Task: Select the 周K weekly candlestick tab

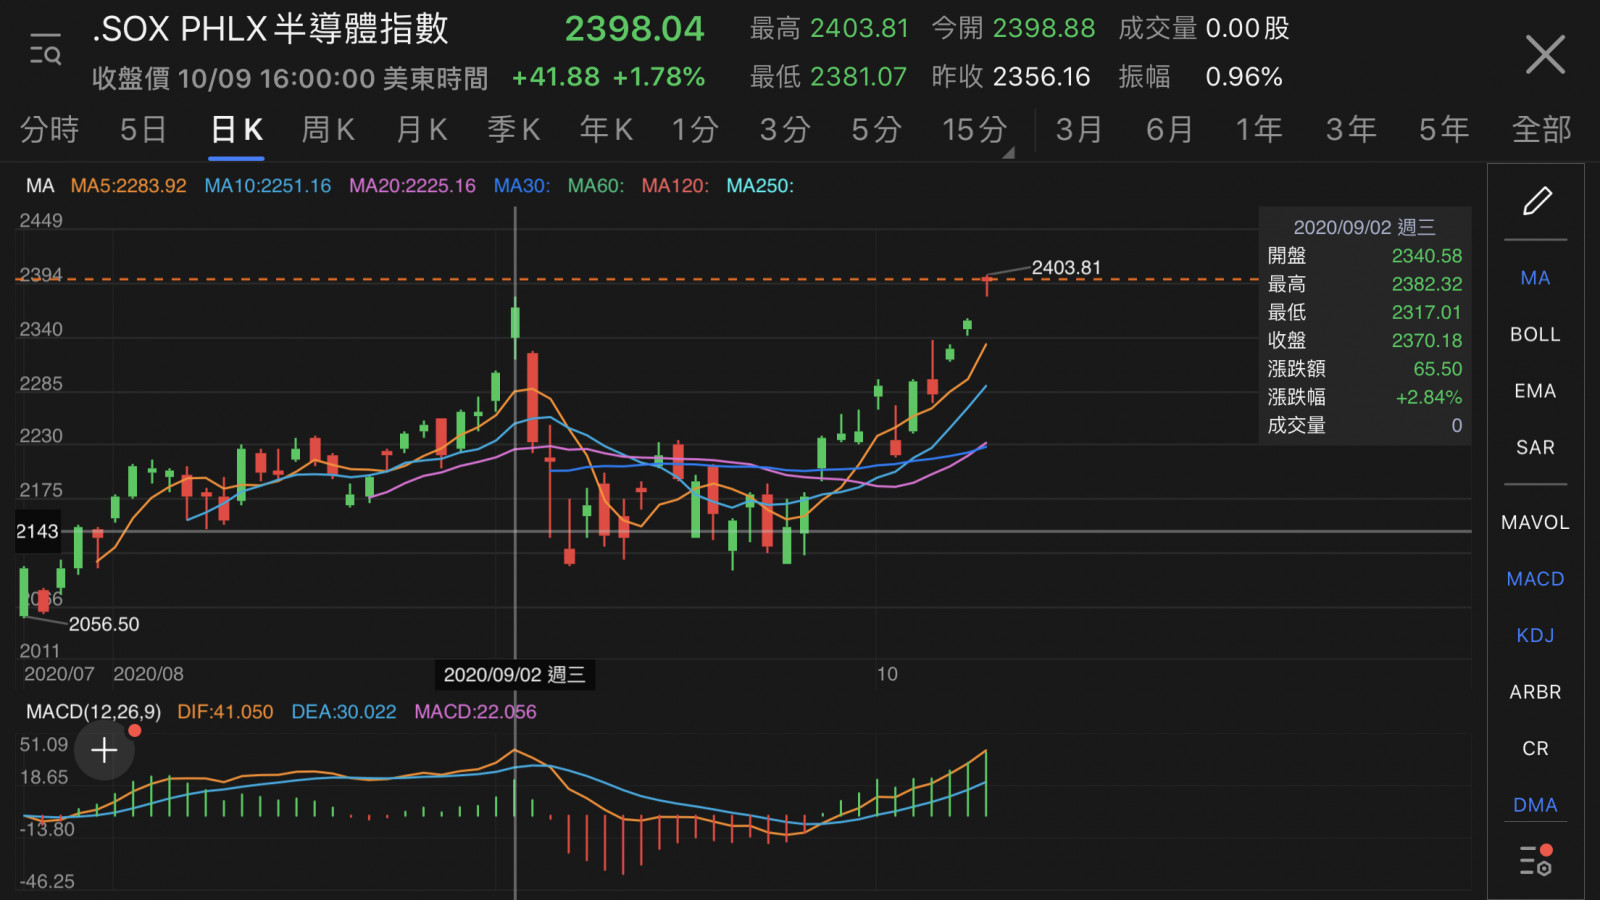Action: 329,130
